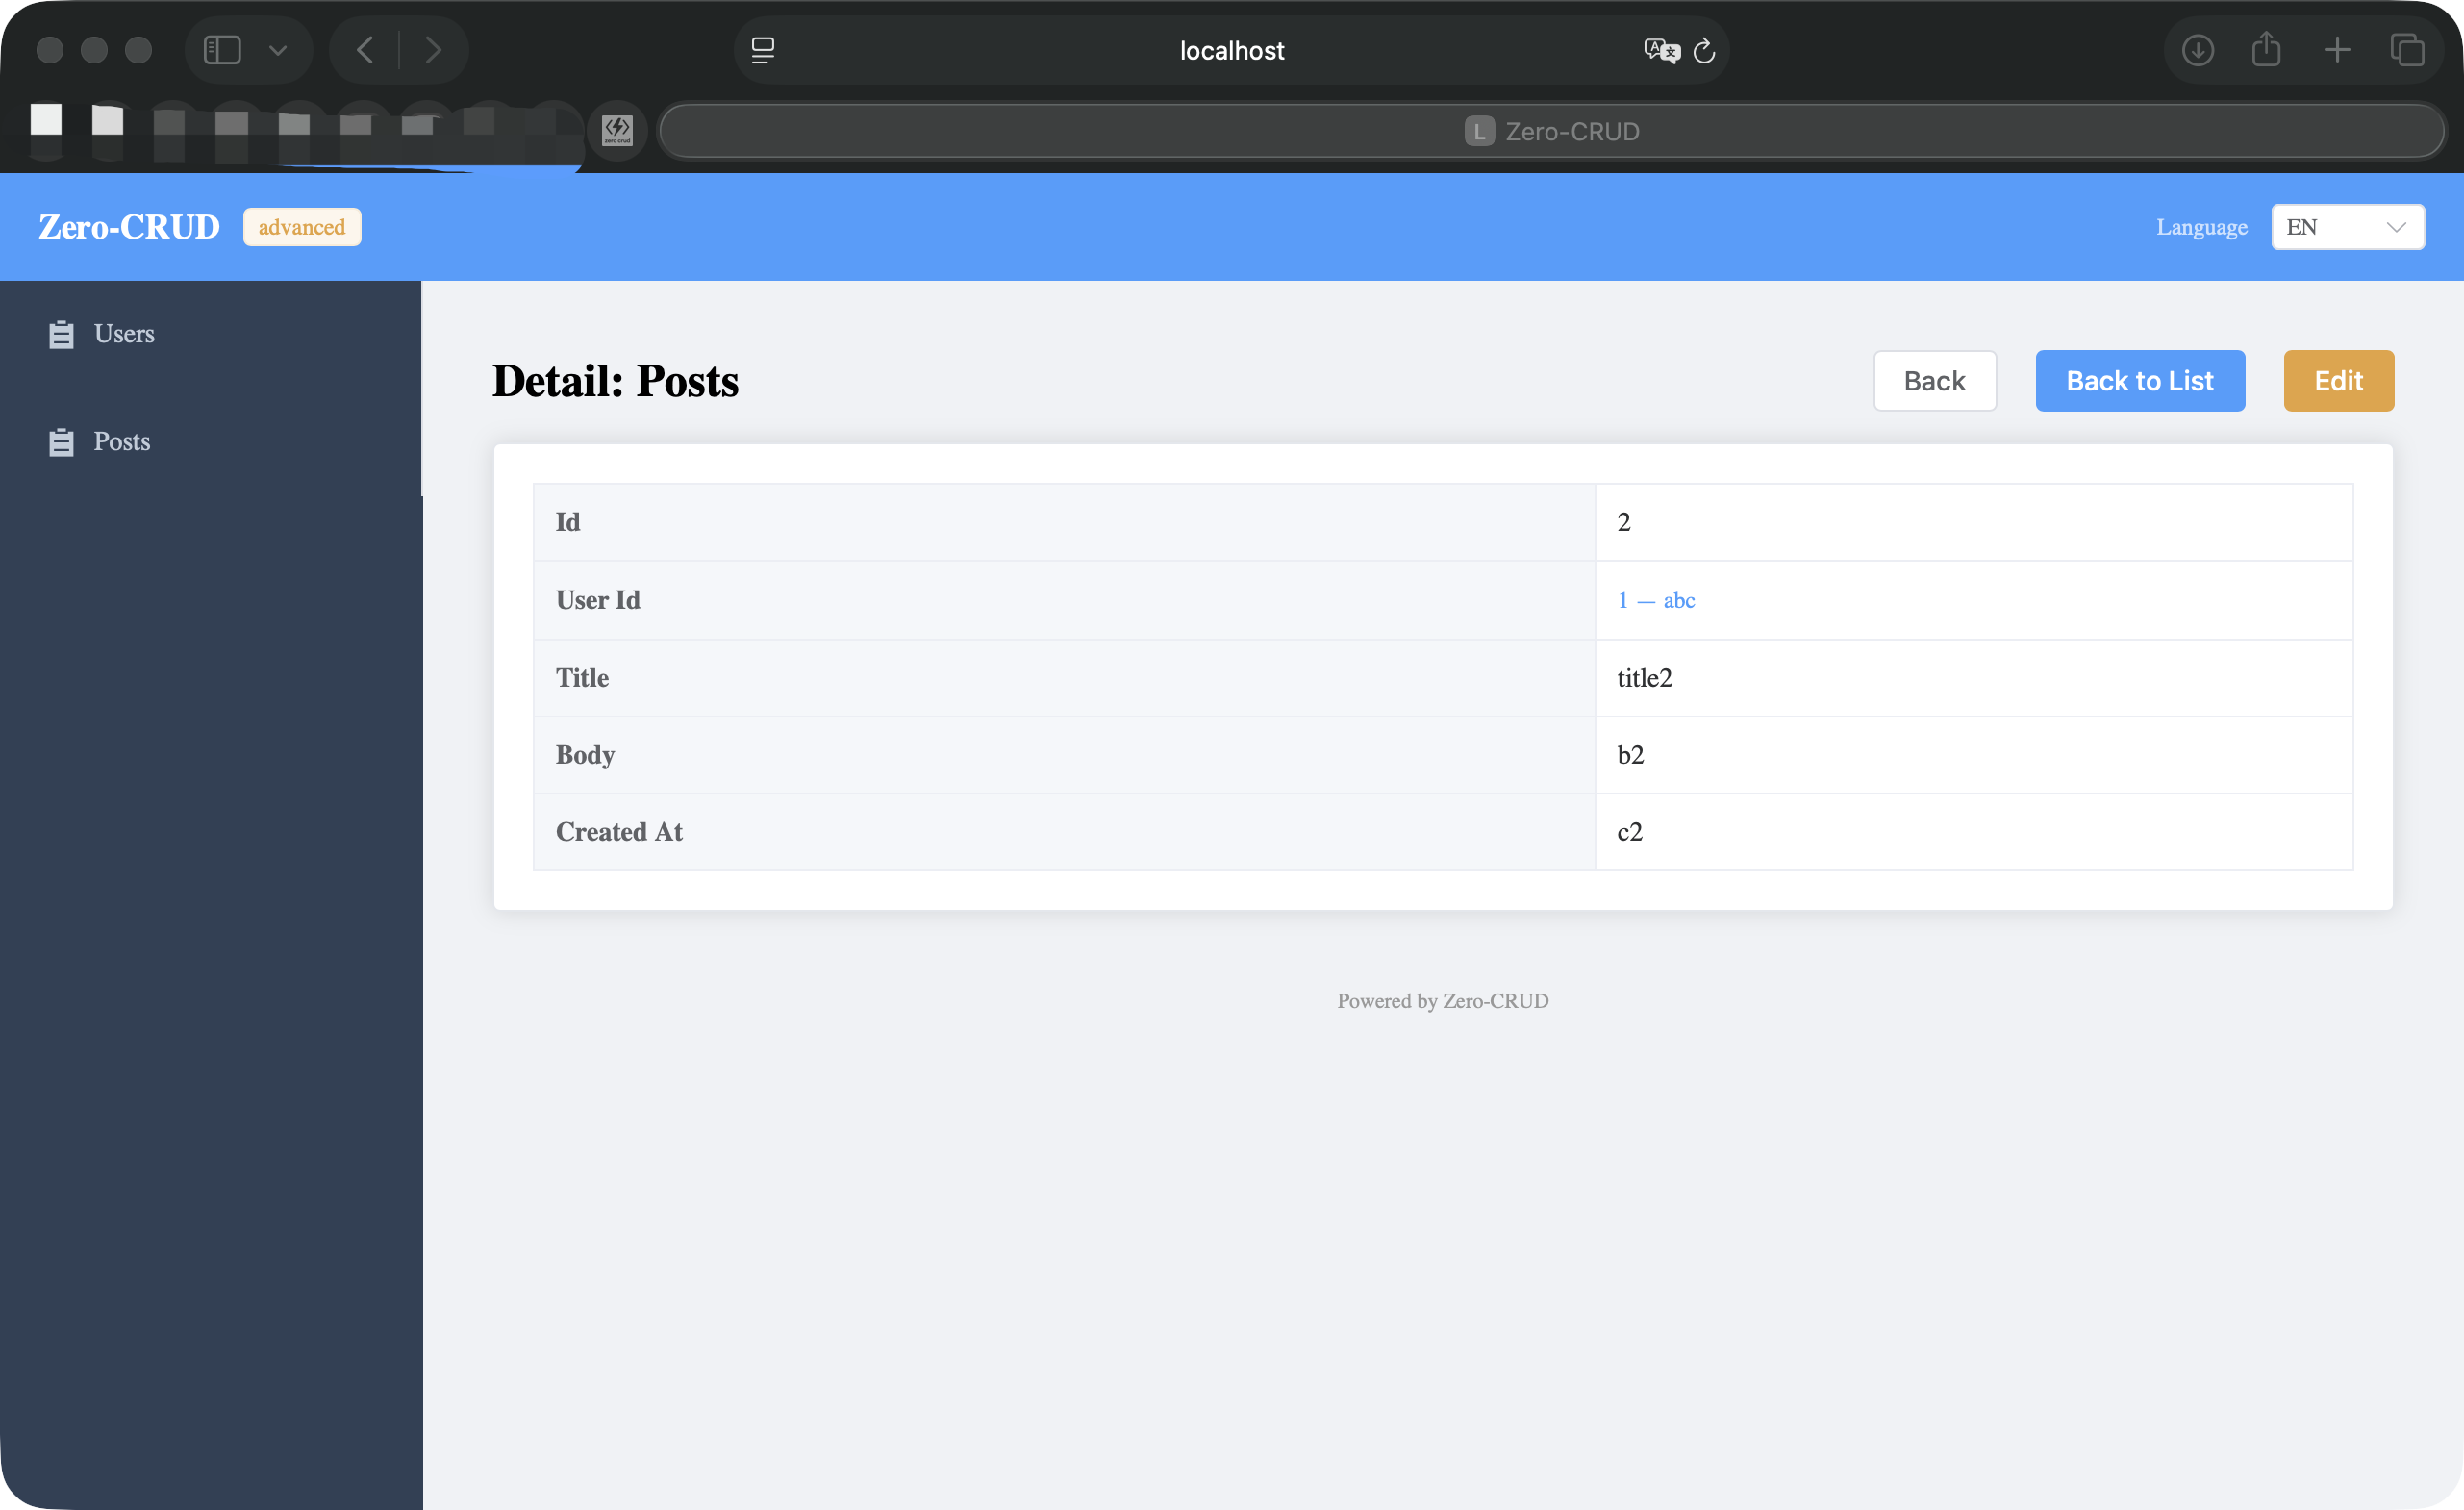Toggle Safari sidebar panel icon
This screenshot has width=2464, height=1510.
tap(222, 50)
